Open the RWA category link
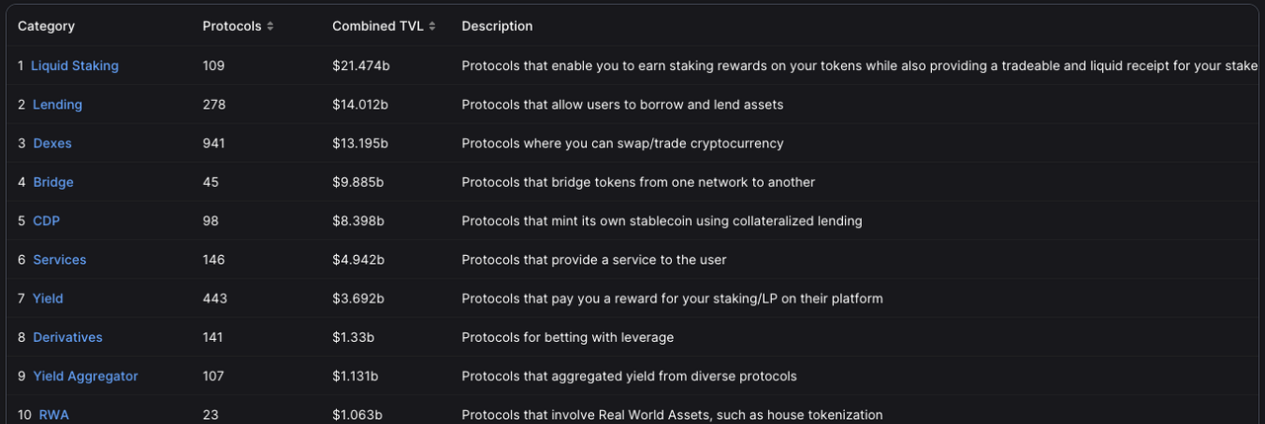This screenshot has height=424, width=1265. tap(54, 414)
